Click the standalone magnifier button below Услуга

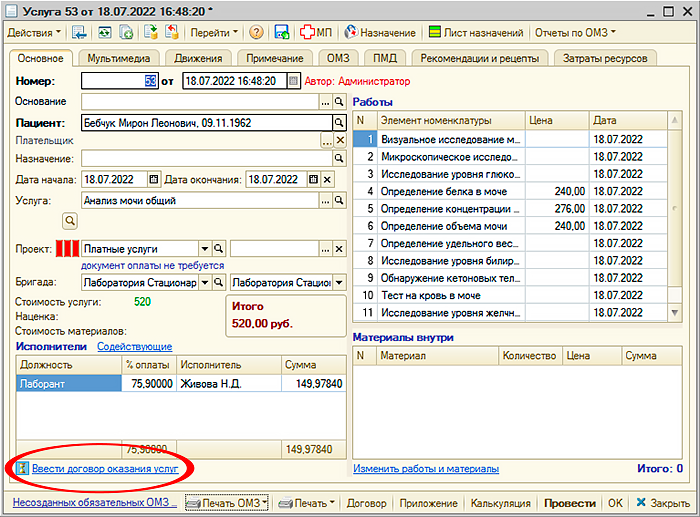coord(70,219)
